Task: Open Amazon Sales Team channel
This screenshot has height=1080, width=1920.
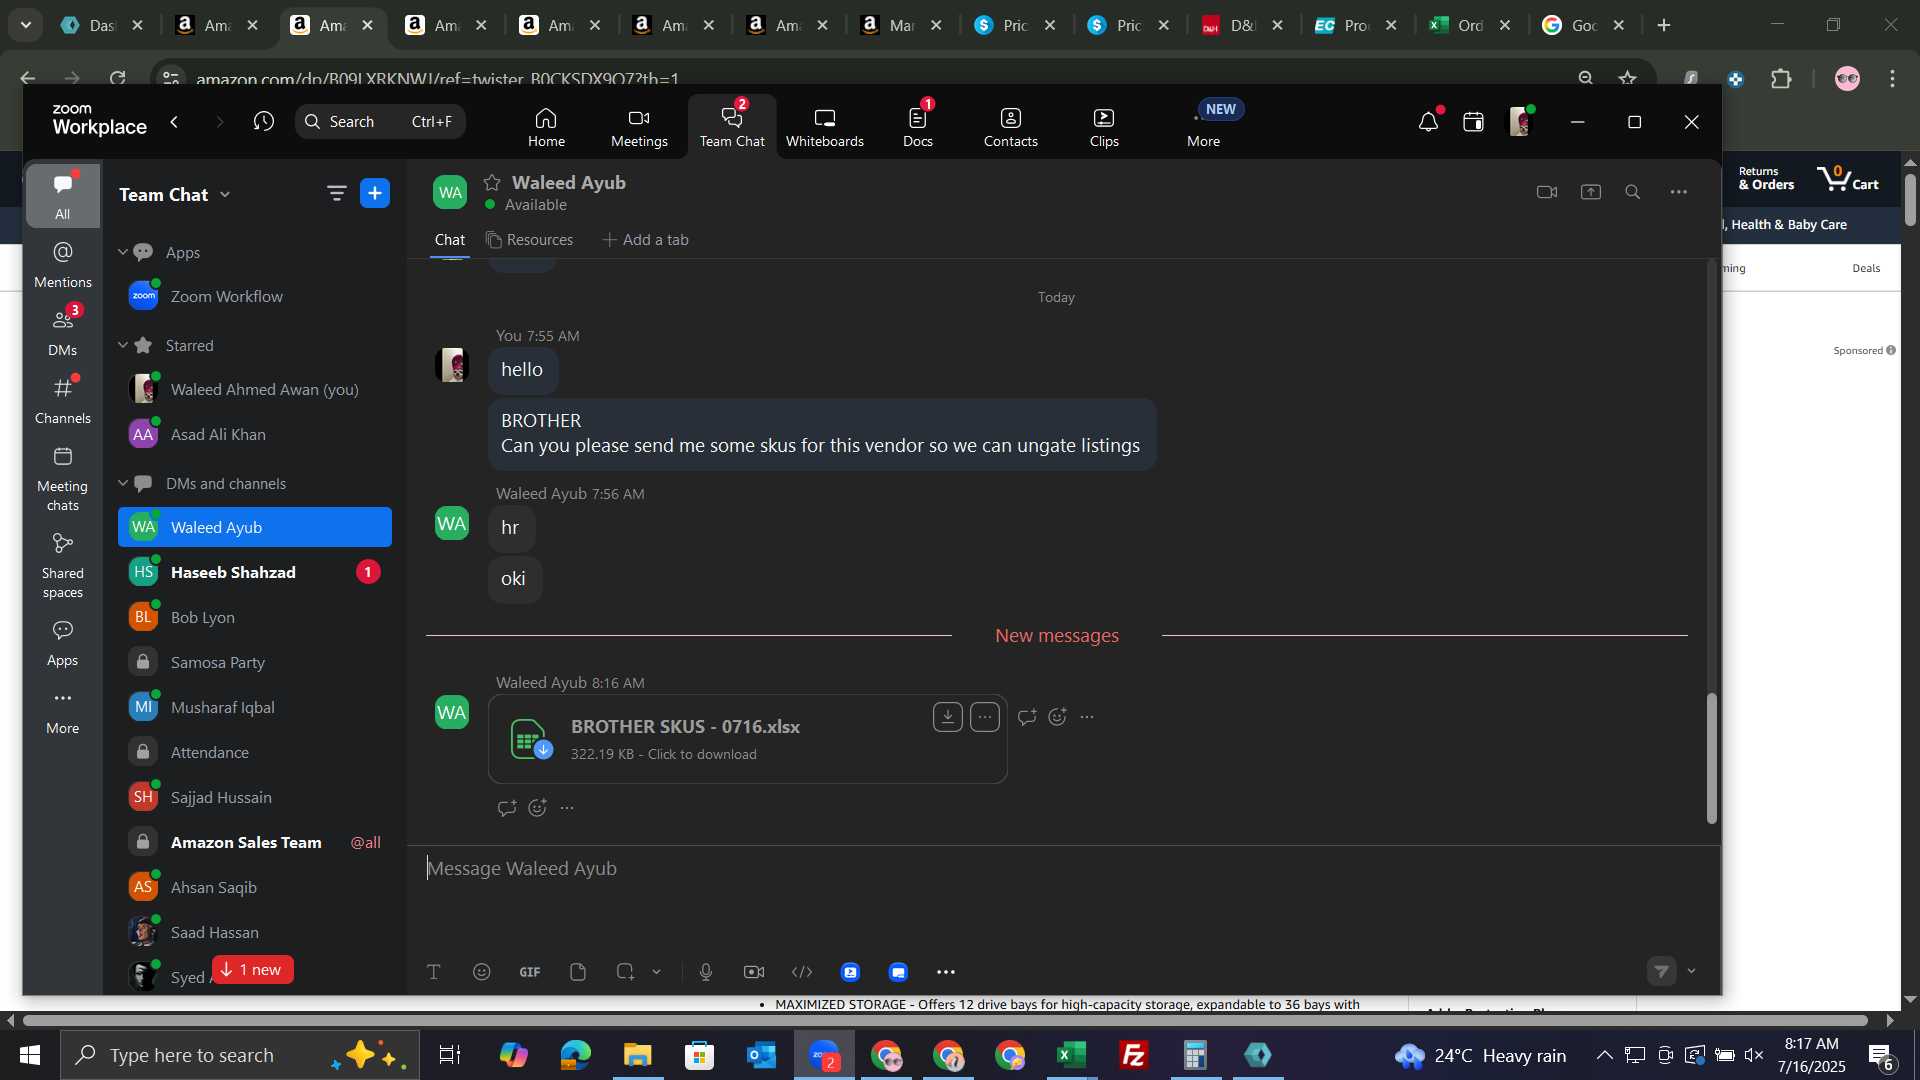Action: click(255, 842)
